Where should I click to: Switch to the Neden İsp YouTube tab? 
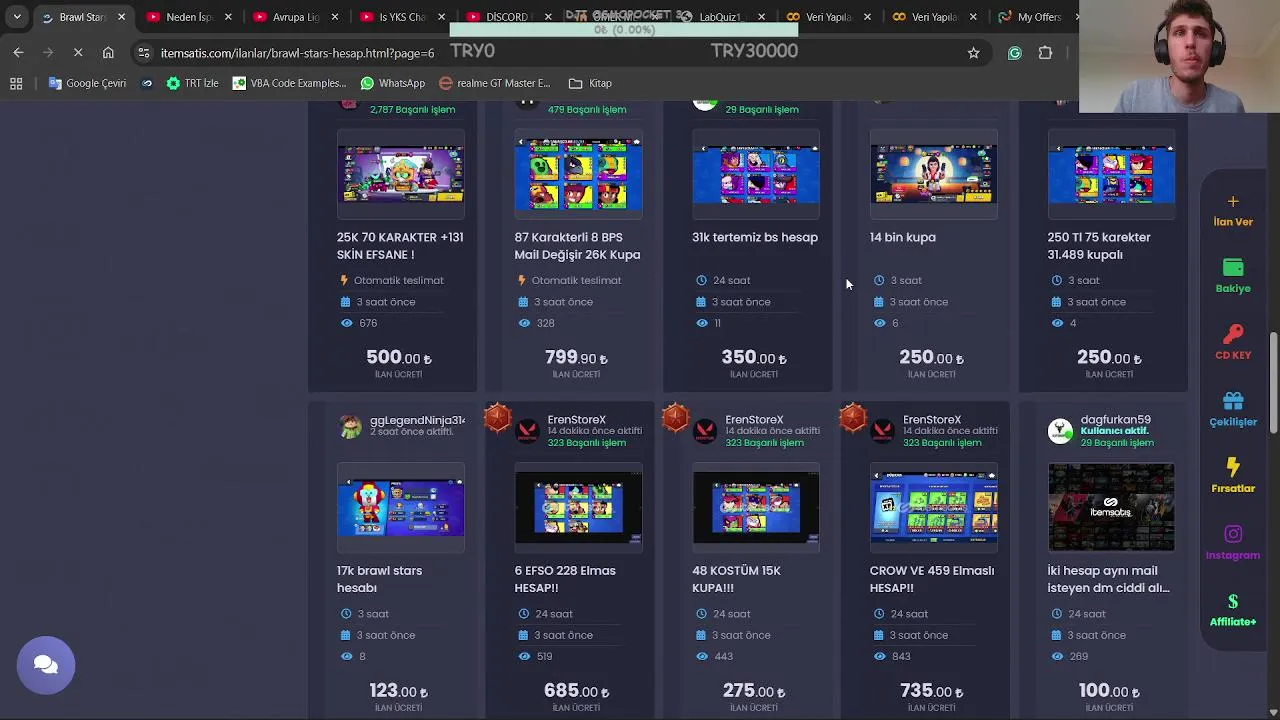189,17
